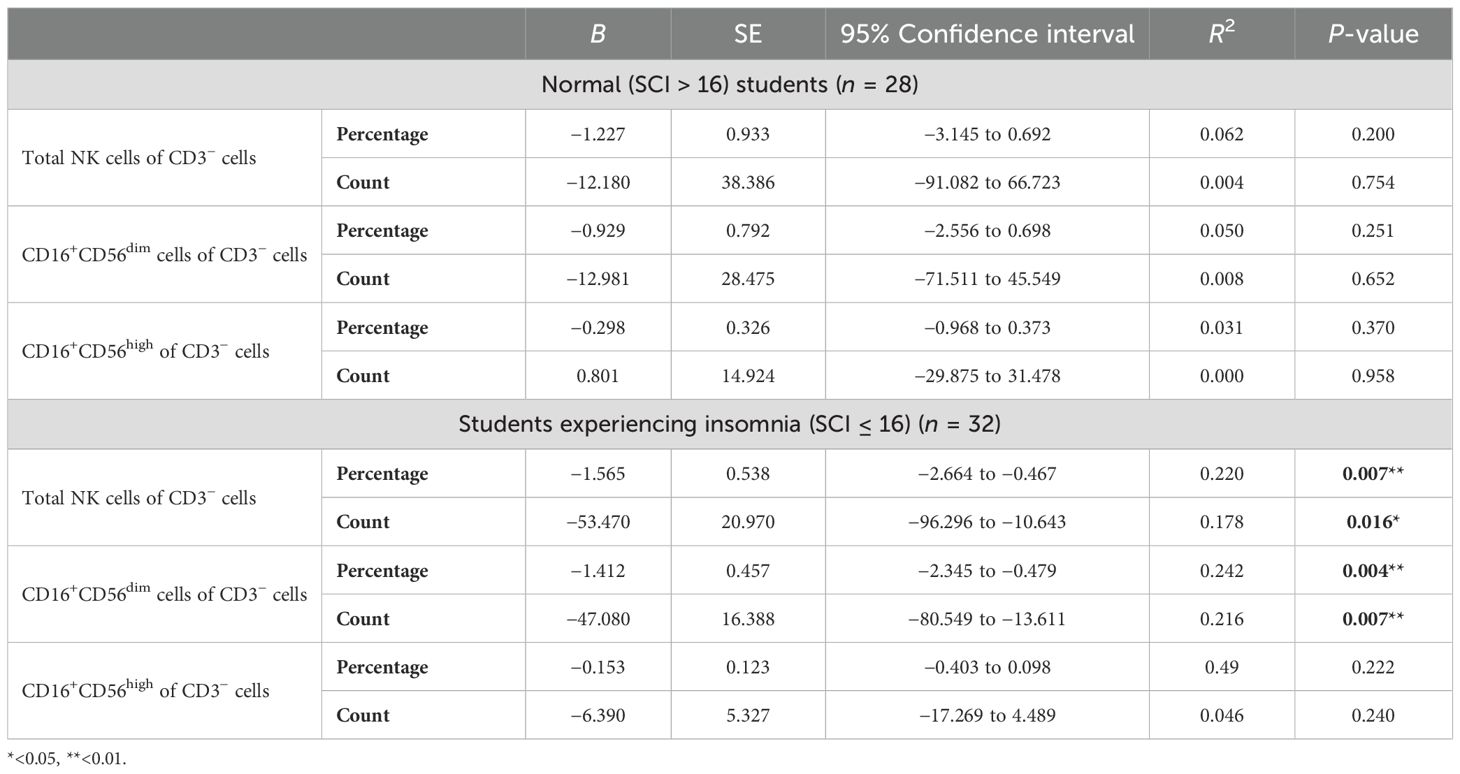This screenshot has width=1460, height=774.
Task: Select the "95% Confidence interval" column header
Action: click(x=987, y=34)
